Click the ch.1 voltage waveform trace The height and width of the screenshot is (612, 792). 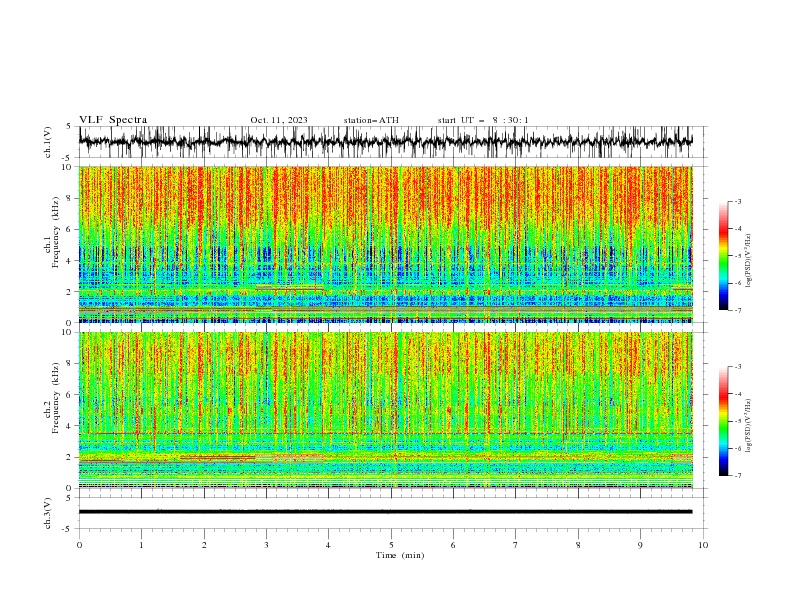point(385,142)
